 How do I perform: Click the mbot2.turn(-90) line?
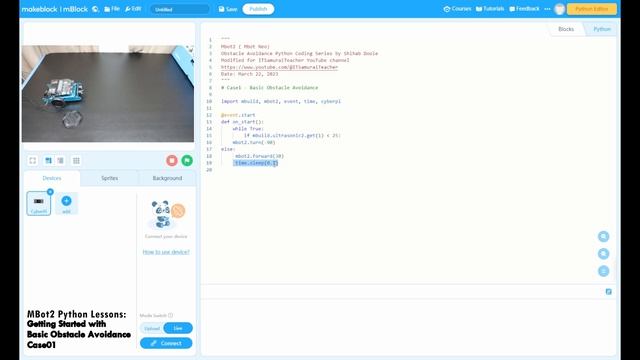(x=254, y=142)
